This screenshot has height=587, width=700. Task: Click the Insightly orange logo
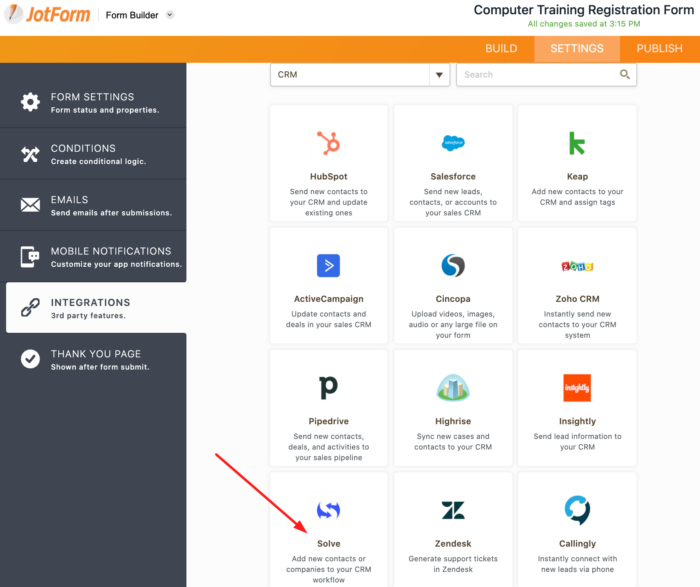click(577, 387)
